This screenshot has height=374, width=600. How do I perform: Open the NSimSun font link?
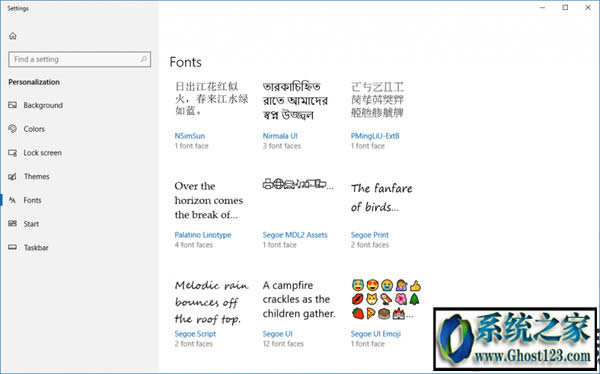click(x=190, y=136)
